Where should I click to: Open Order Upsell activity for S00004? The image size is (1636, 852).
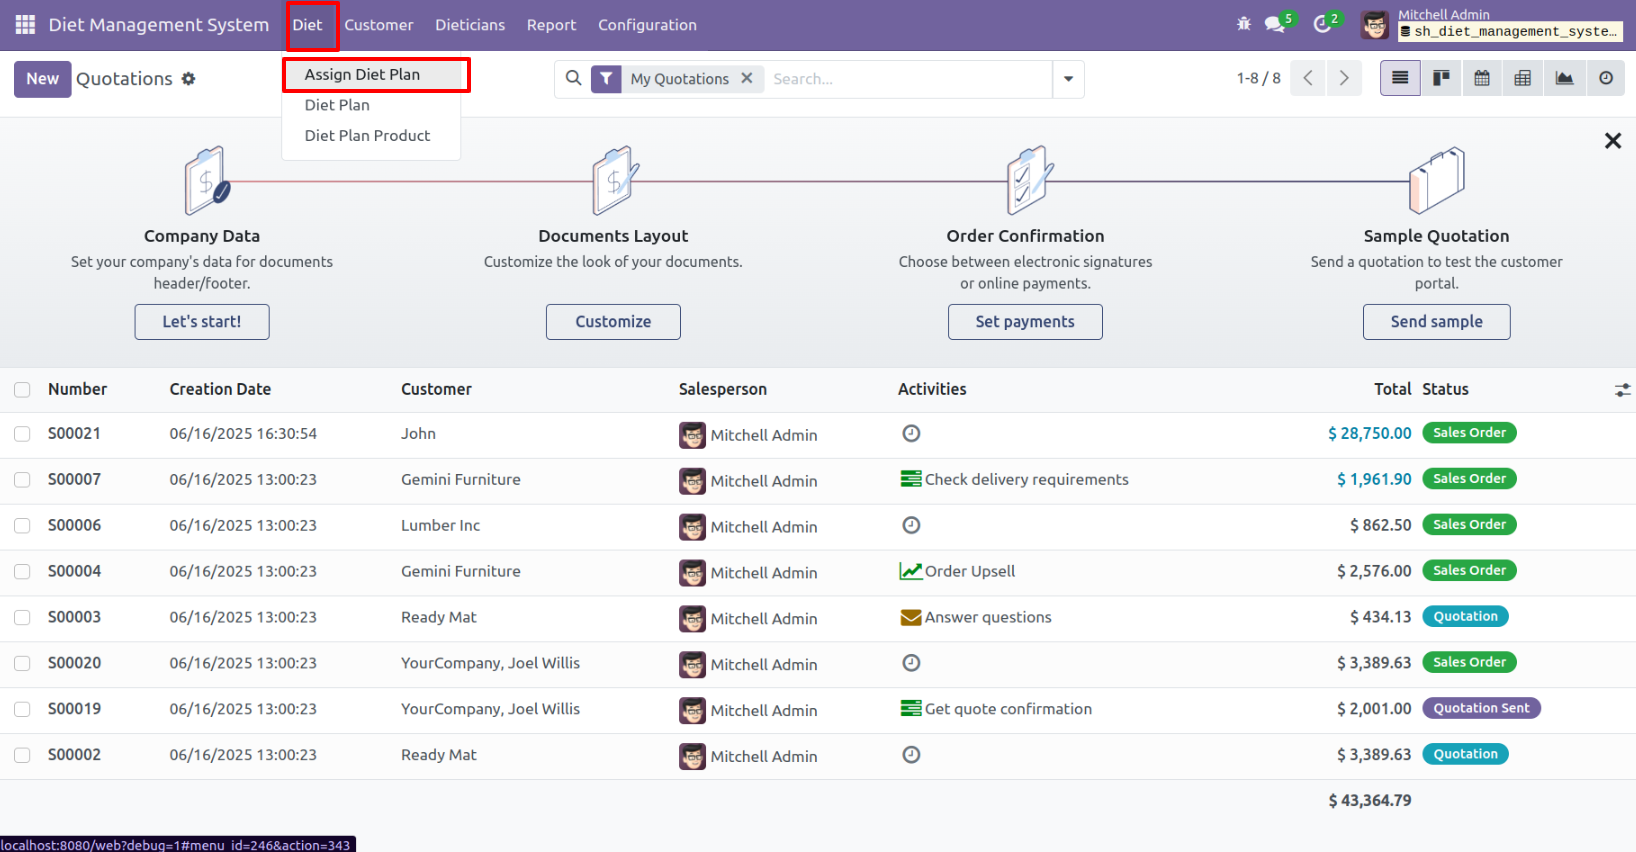coord(957,571)
